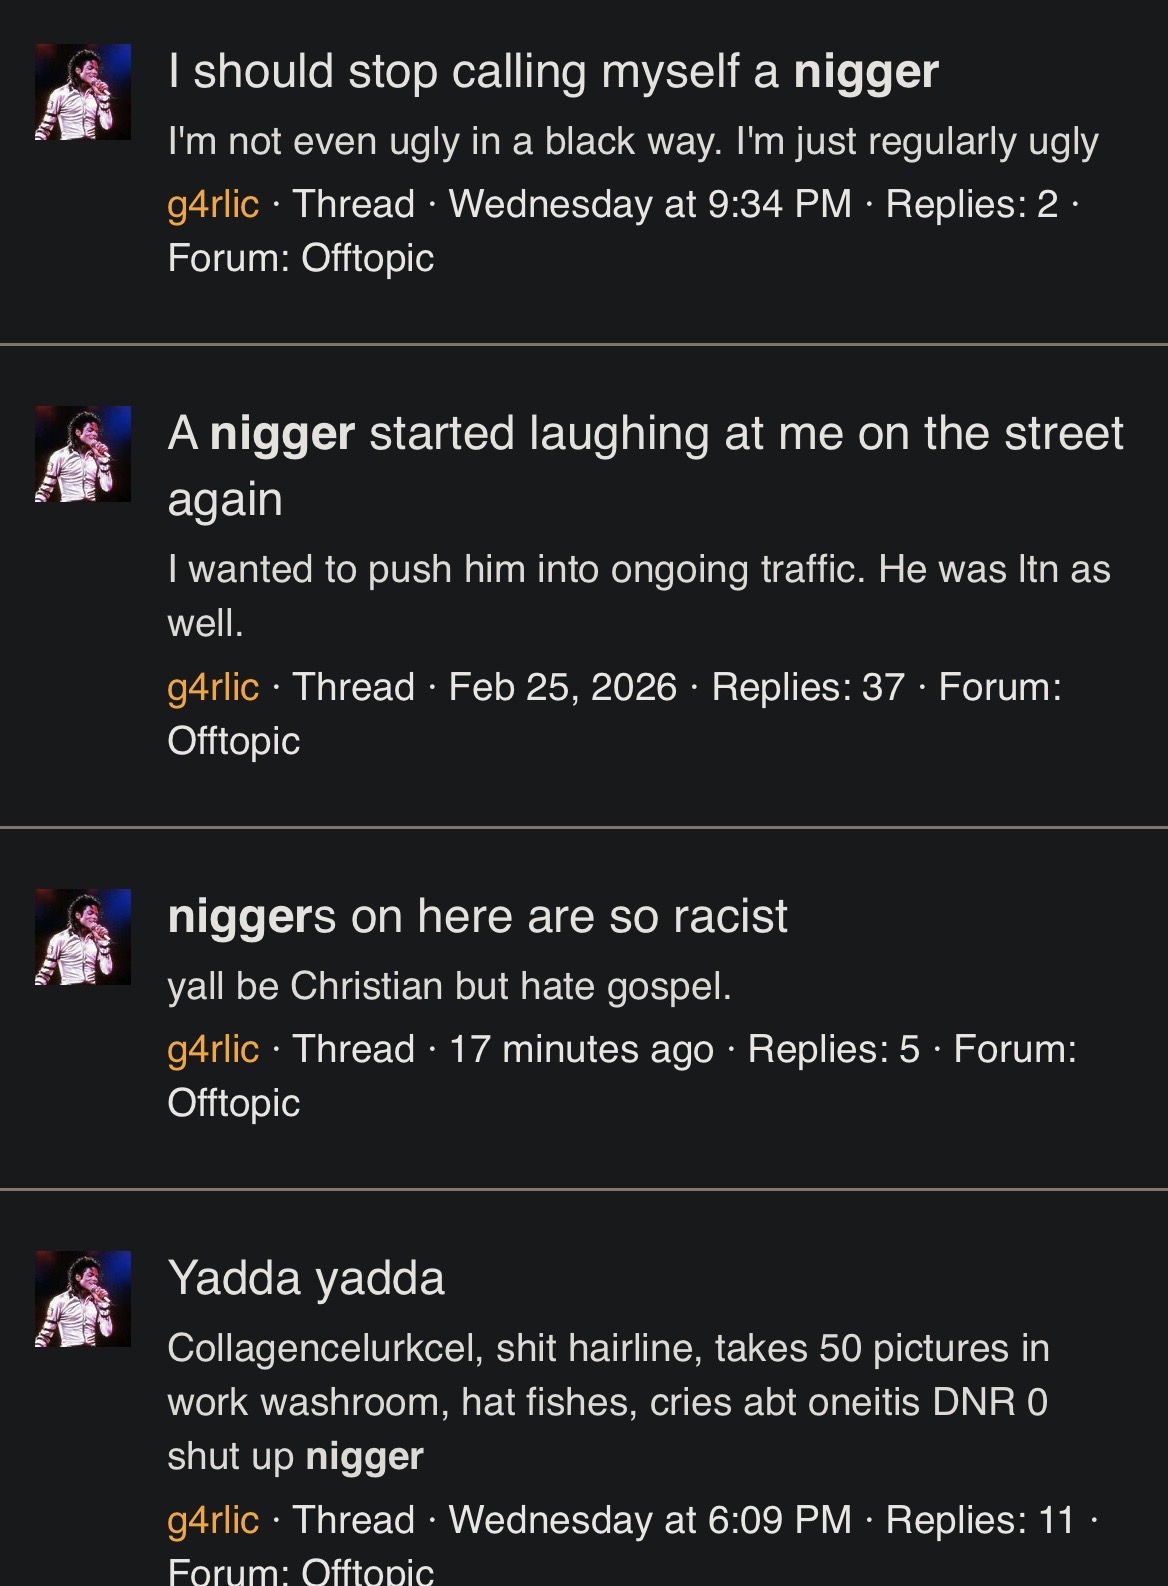Click g4rlic username on the 11-replies thread

point(213,1520)
